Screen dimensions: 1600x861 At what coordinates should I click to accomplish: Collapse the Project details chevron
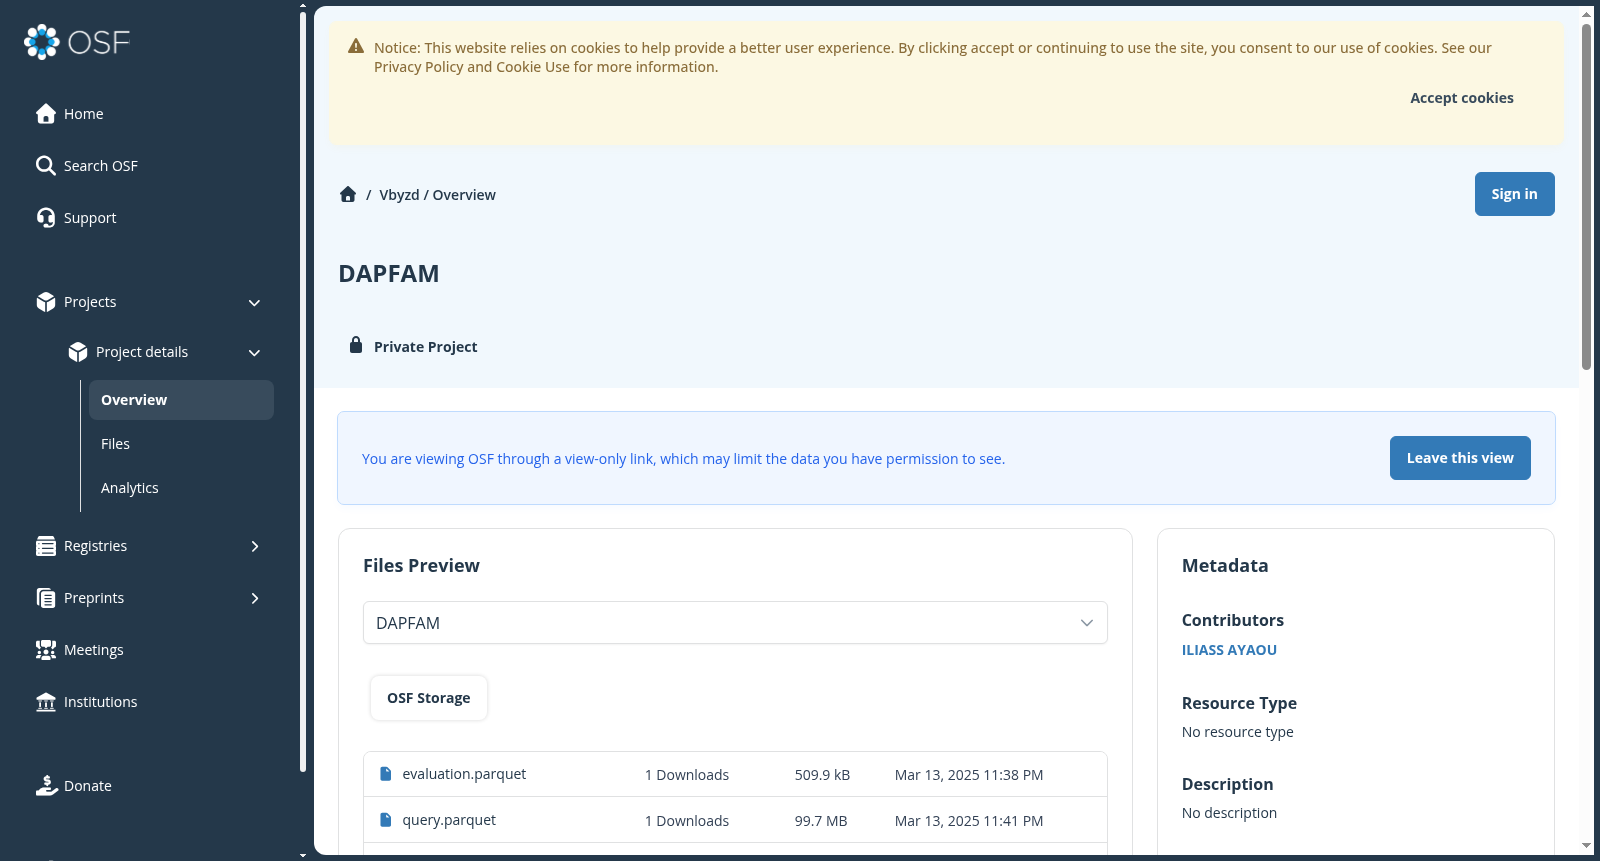[x=254, y=353]
